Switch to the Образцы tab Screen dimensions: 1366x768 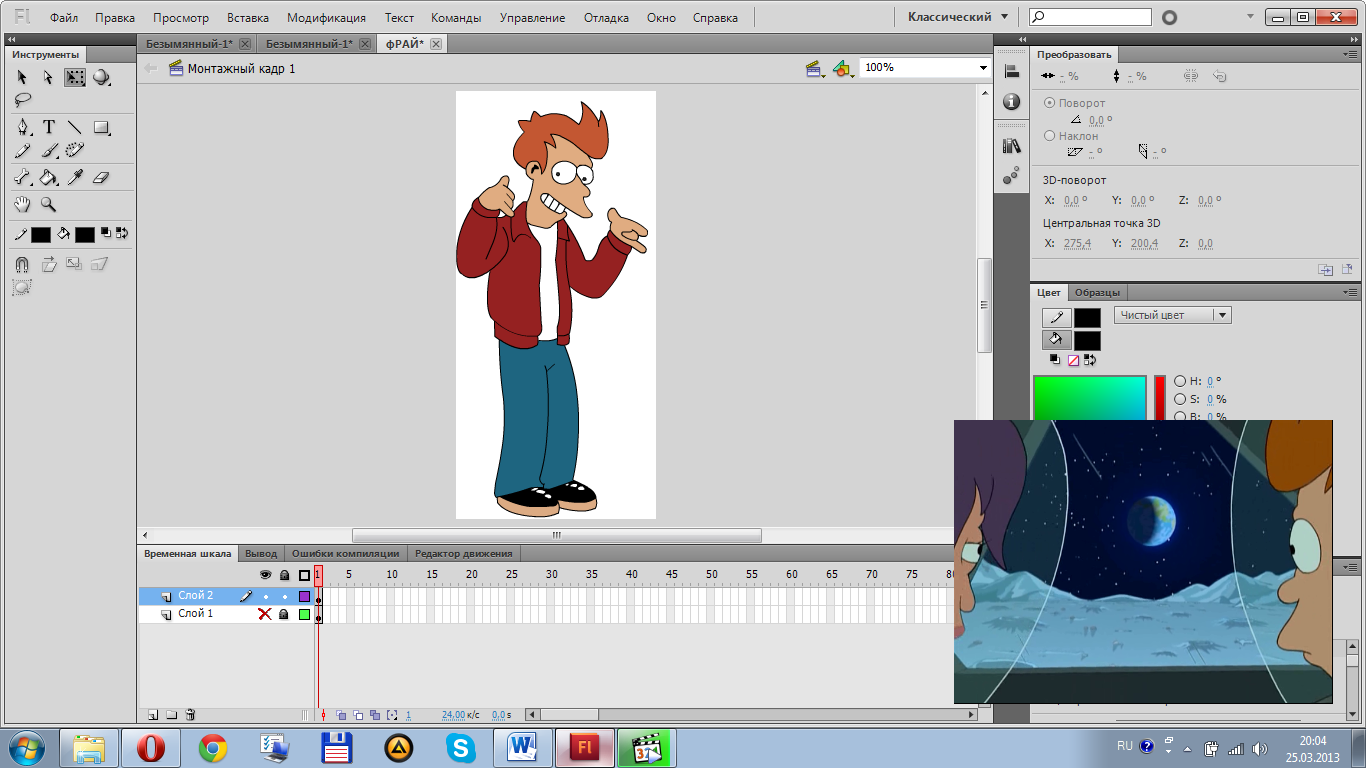[x=1098, y=292]
